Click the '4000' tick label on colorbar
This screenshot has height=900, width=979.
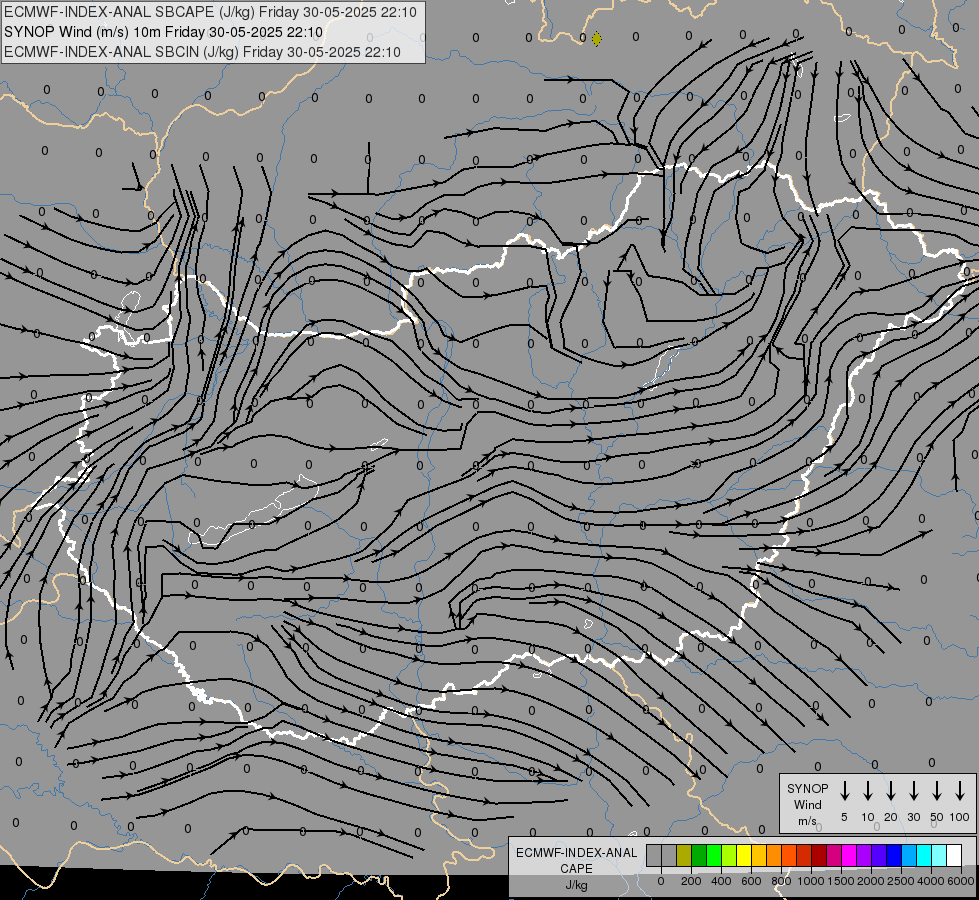click(931, 881)
